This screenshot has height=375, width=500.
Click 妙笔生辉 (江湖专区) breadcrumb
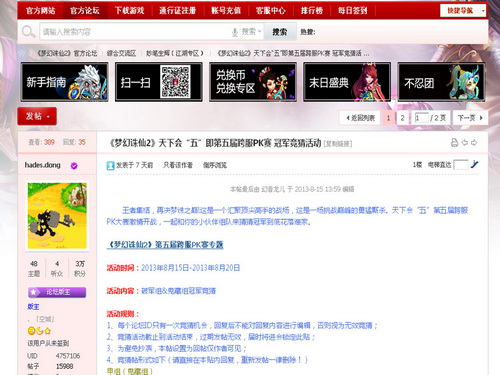tap(174, 53)
